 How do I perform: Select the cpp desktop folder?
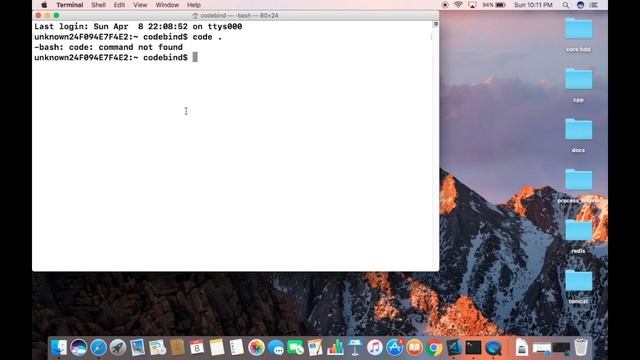(578, 79)
